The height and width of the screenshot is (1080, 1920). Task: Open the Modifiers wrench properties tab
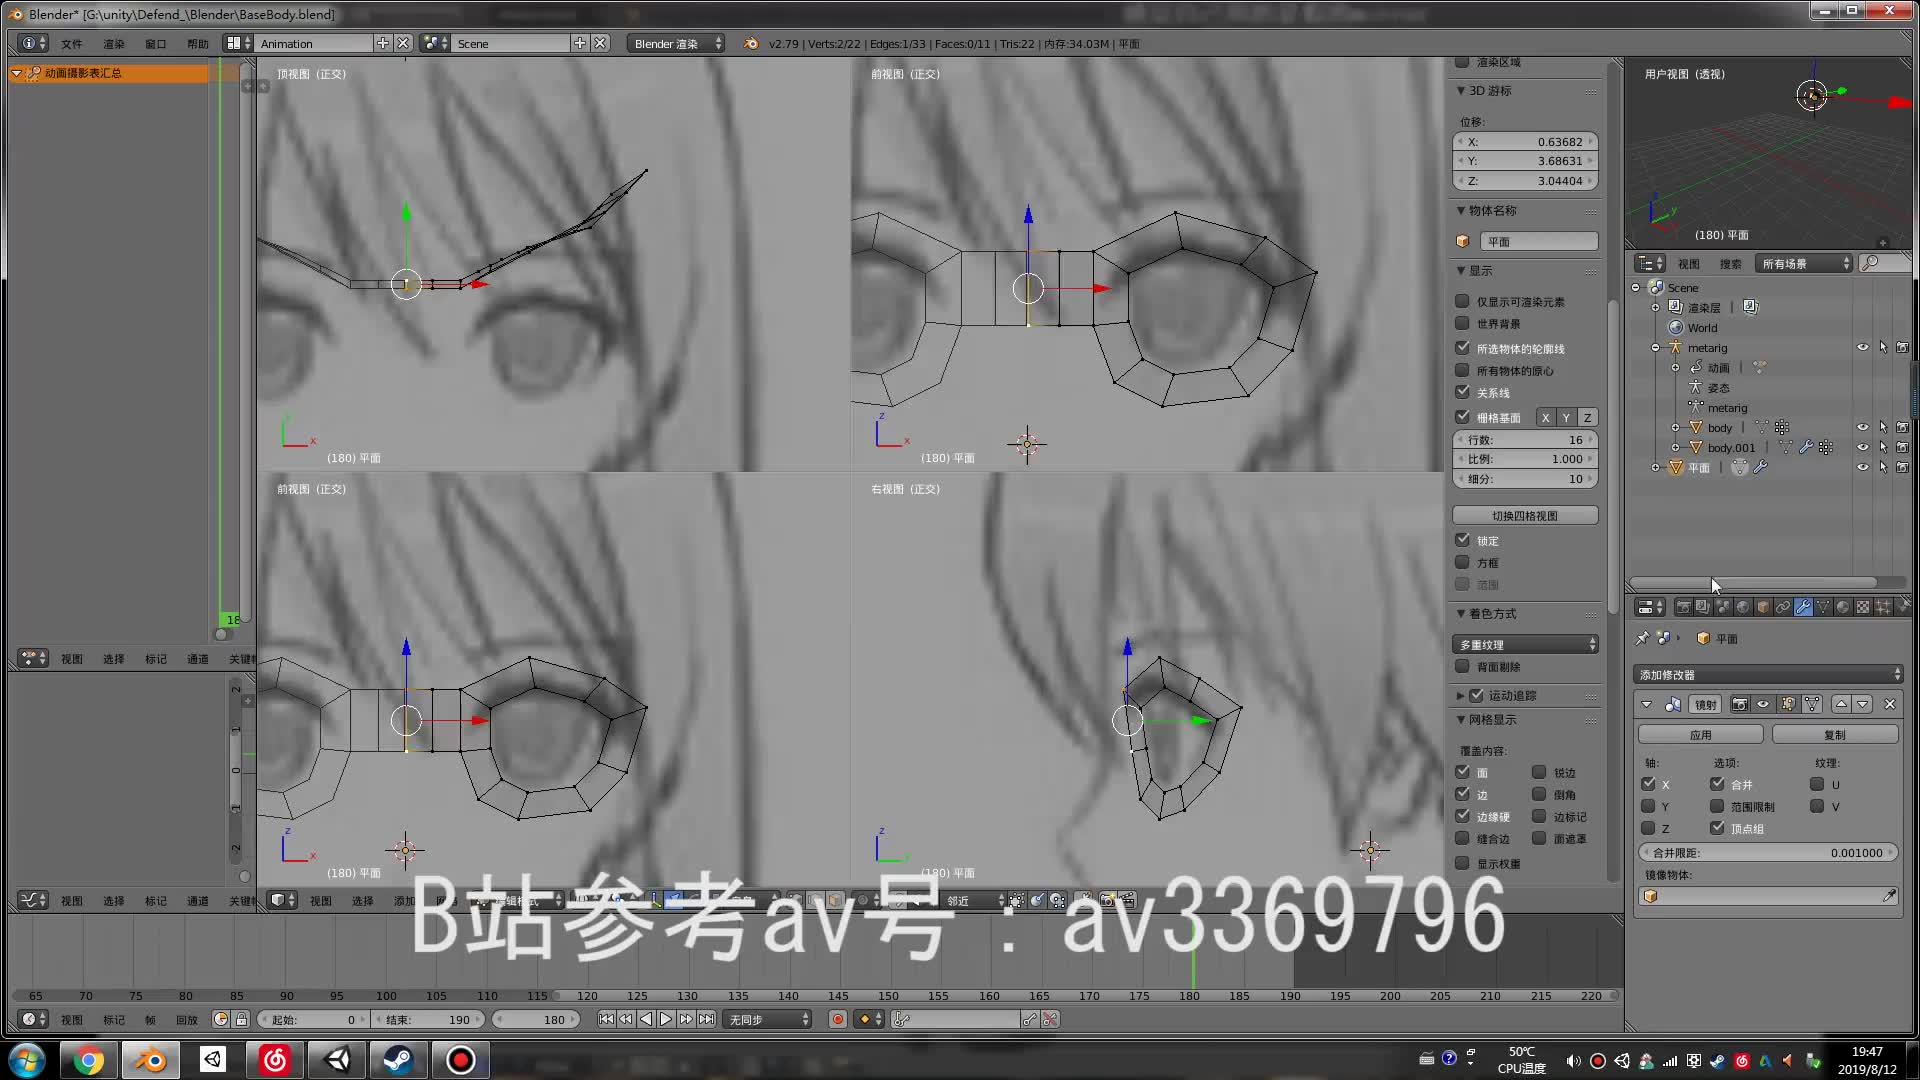1803,607
